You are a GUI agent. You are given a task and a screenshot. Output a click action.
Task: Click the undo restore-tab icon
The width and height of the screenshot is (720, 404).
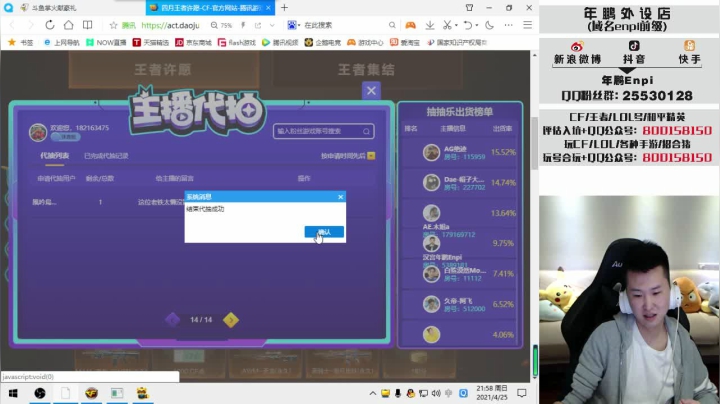click(467, 25)
